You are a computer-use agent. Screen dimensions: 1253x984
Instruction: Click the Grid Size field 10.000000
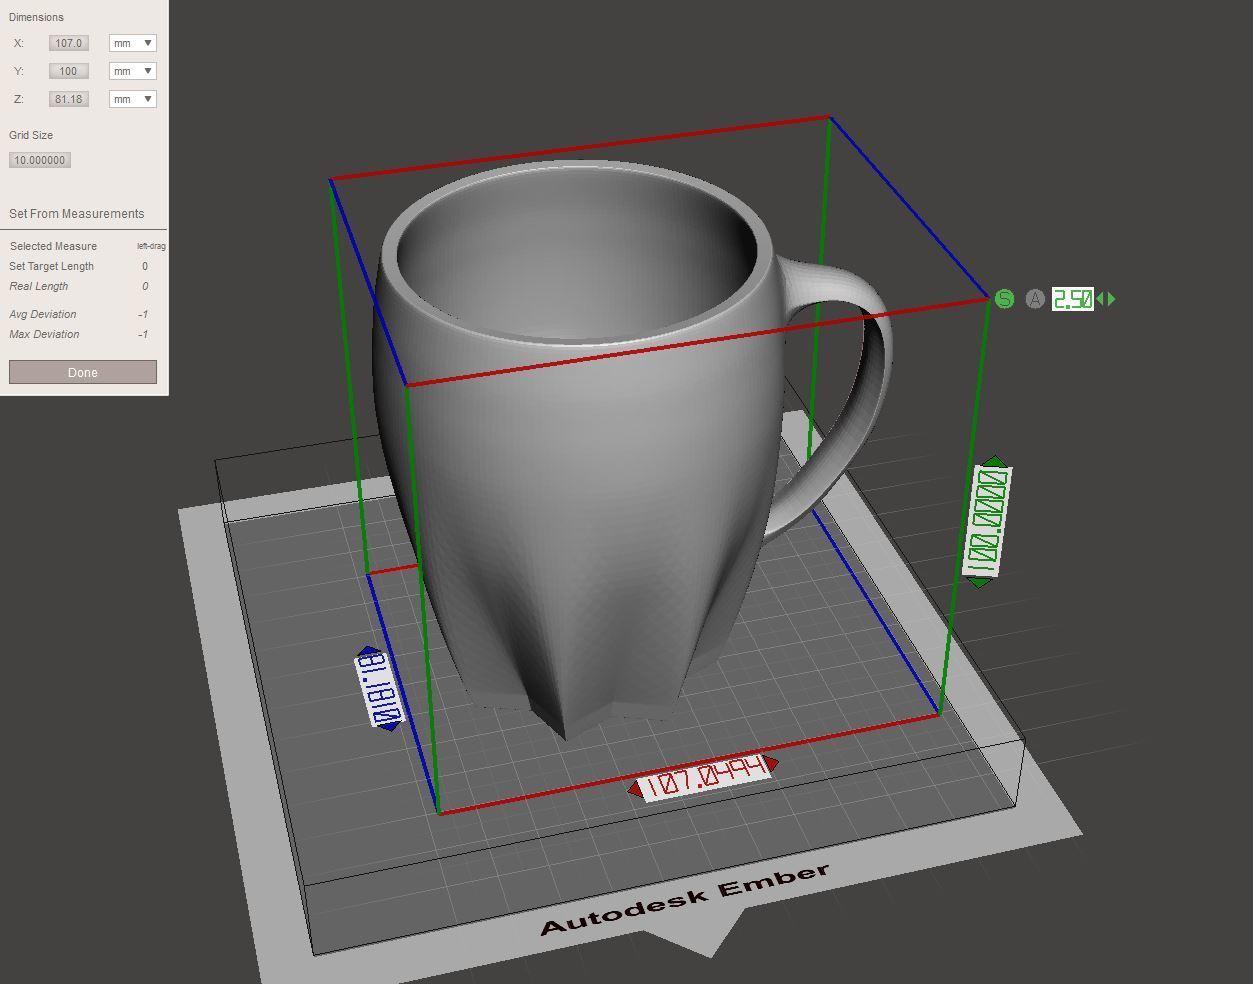(x=40, y=160)
